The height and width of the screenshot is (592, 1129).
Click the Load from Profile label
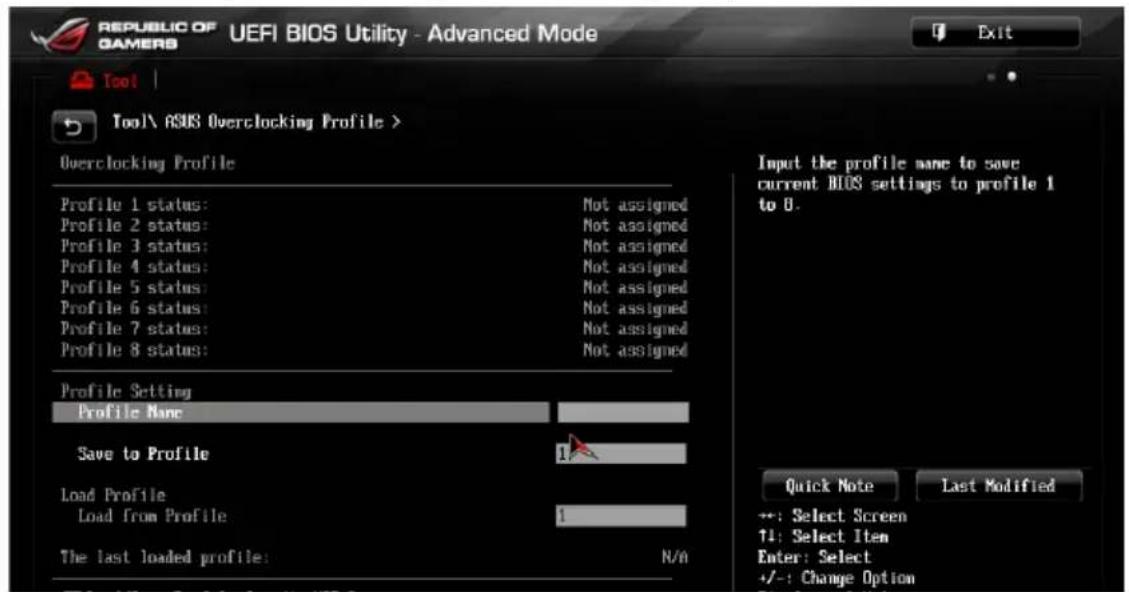click(x=152, y=516)
